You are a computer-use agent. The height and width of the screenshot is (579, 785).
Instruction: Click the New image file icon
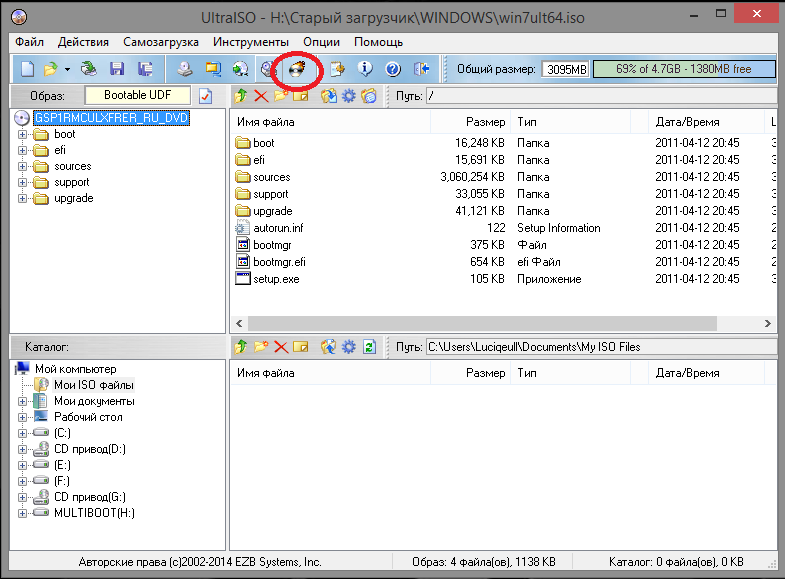pyautogui.click(x=27, y=69)
